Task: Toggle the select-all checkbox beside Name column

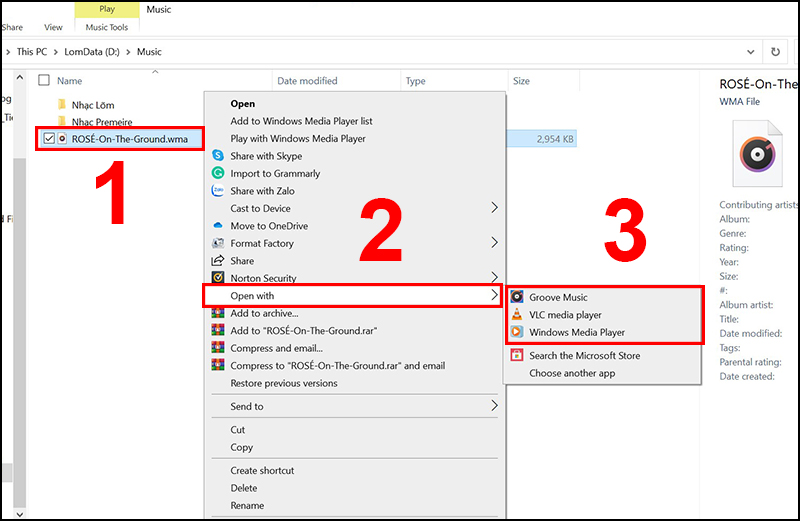Action: click(x=44, y=80)
